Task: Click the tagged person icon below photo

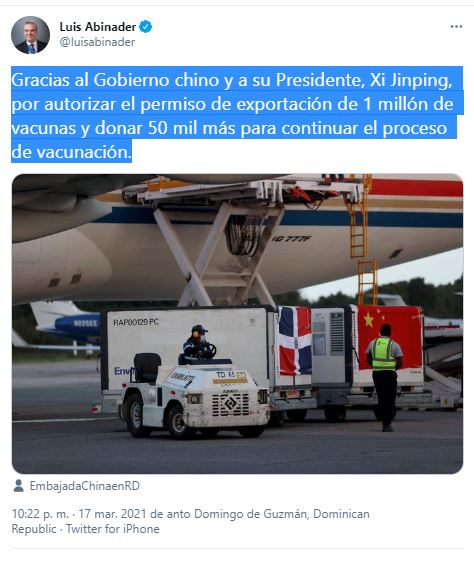Action: [x=18, y=486]
